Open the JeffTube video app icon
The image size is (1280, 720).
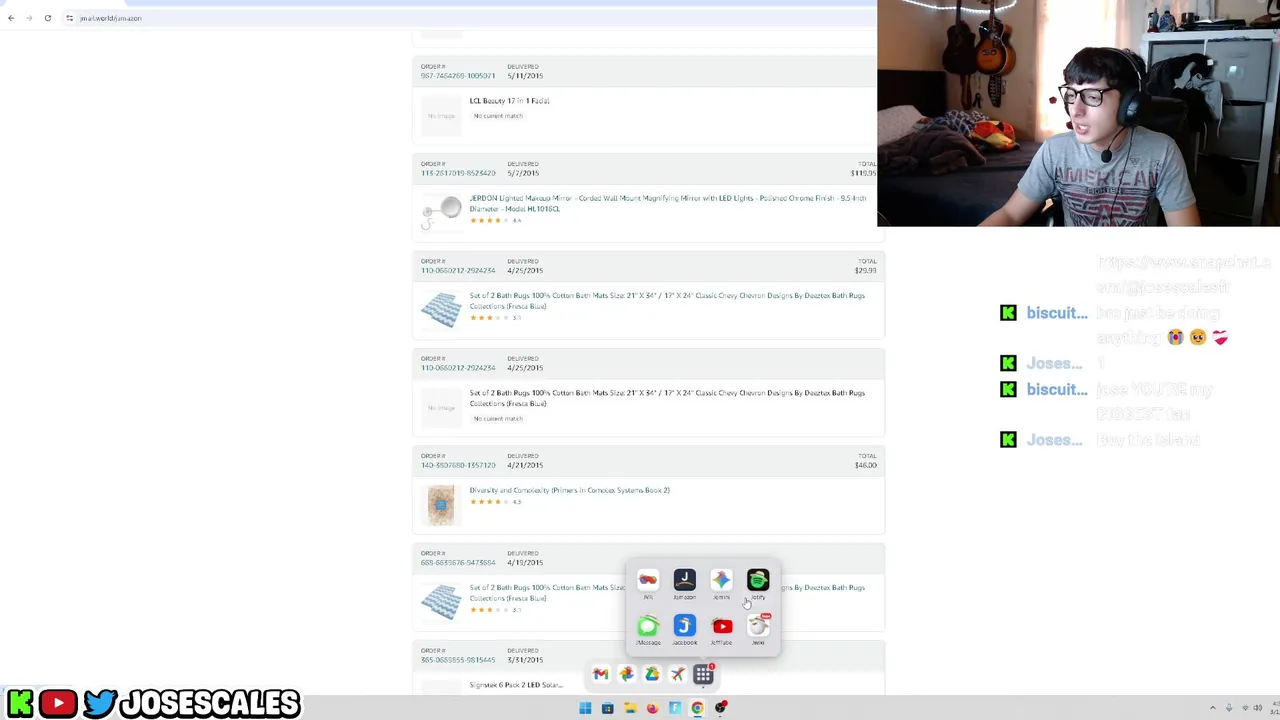point(722,626)
